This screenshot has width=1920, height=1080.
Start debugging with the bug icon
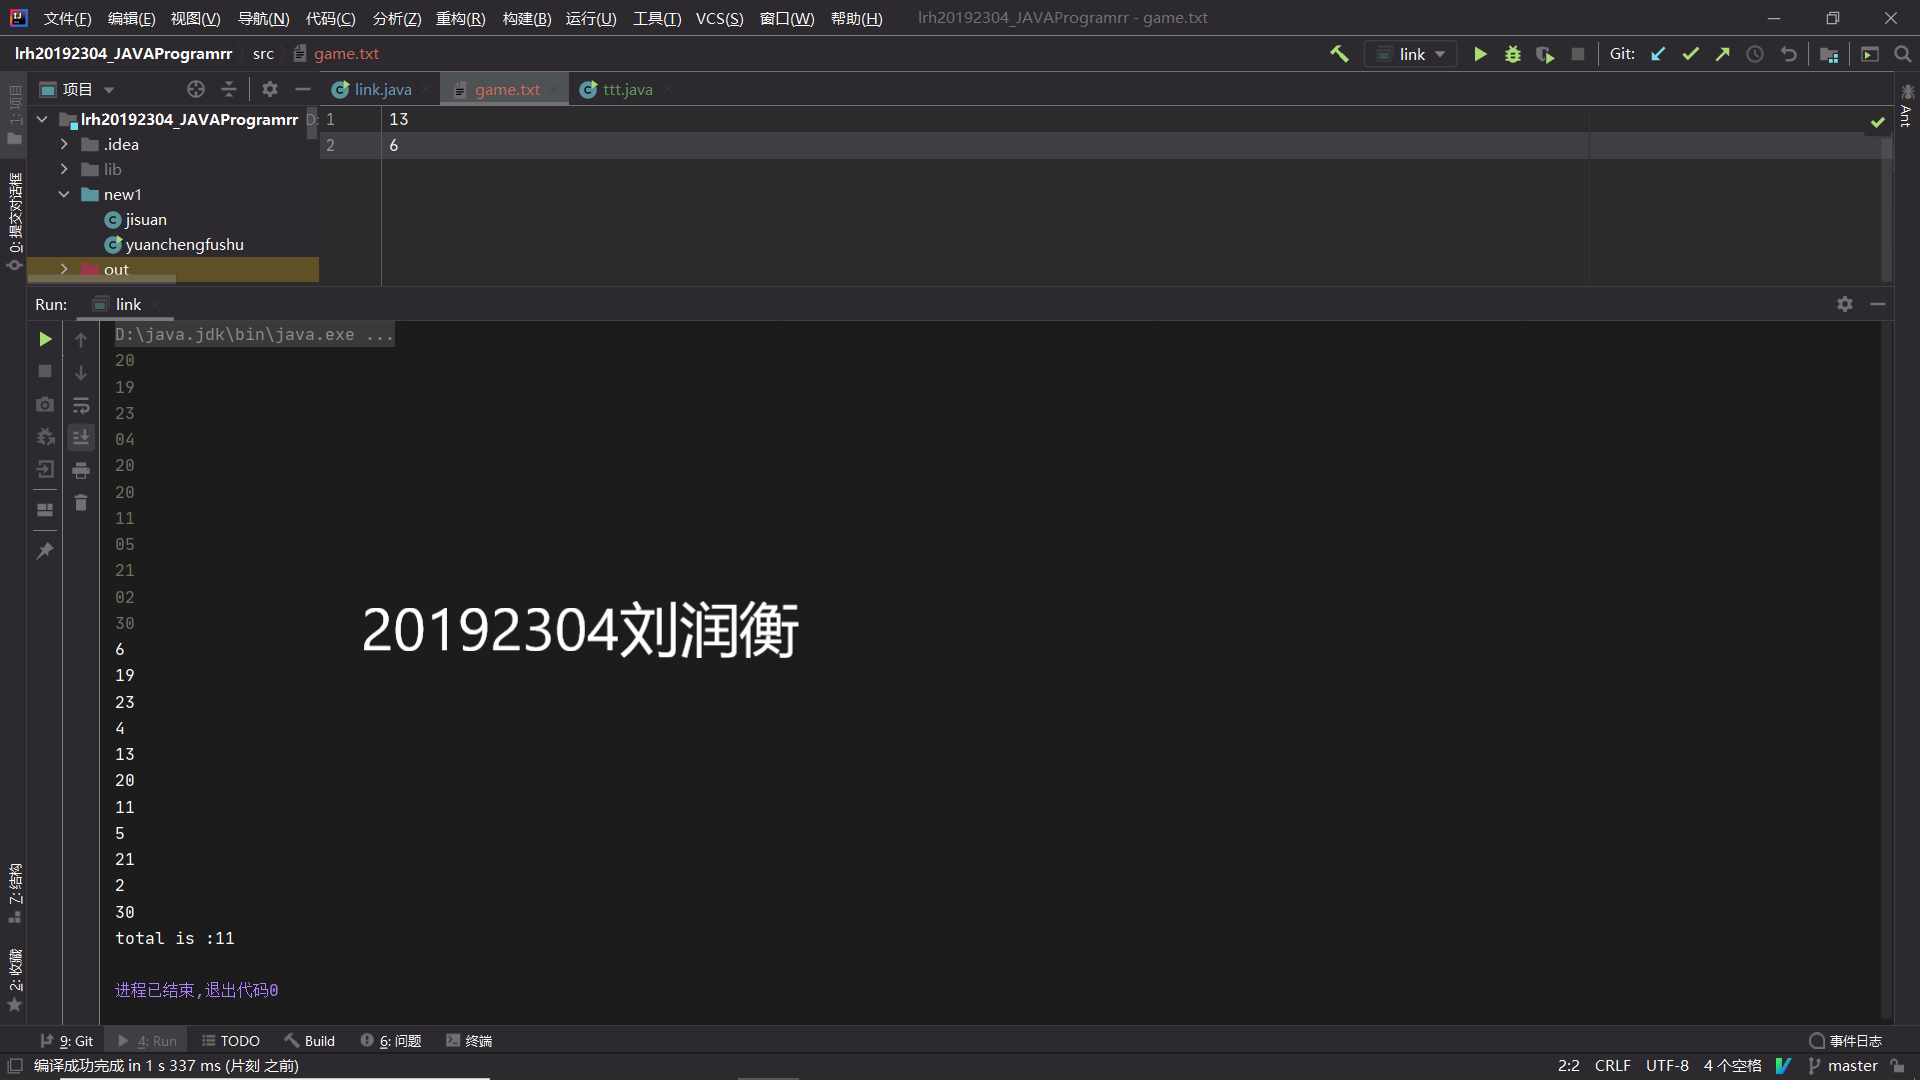pyautogui.click(x=1513, y=54)
